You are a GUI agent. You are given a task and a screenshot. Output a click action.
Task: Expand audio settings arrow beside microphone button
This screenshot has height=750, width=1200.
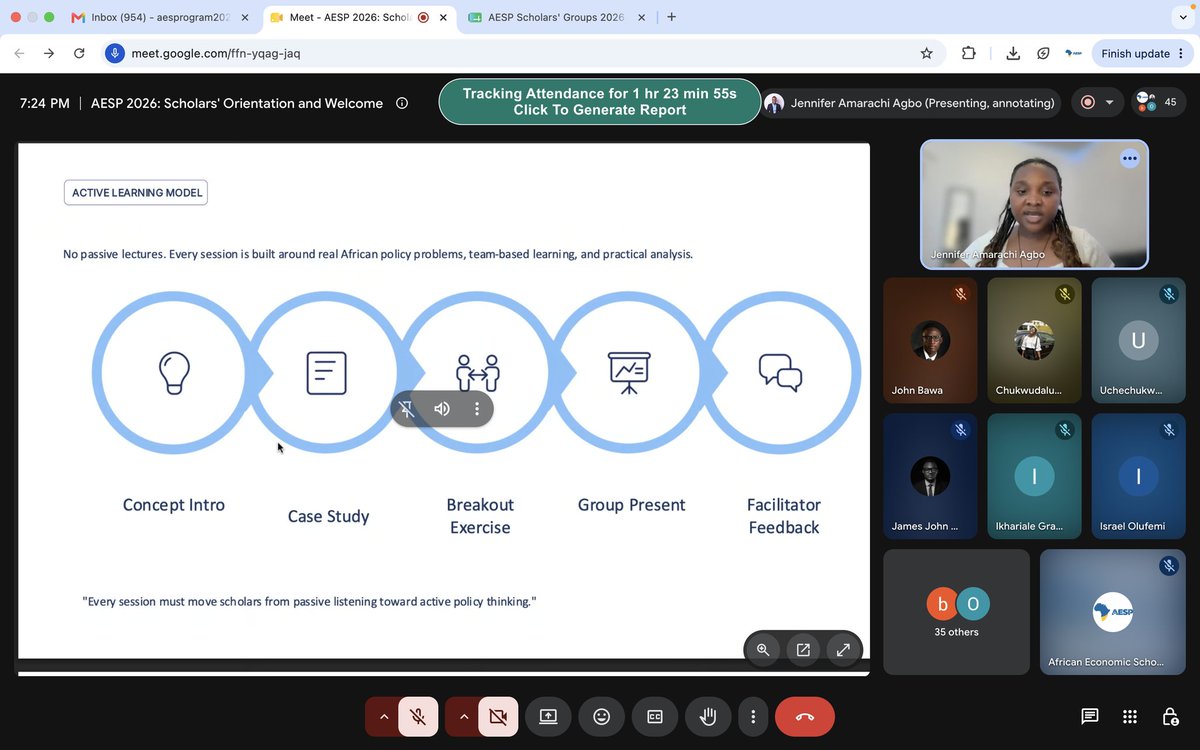383,717
